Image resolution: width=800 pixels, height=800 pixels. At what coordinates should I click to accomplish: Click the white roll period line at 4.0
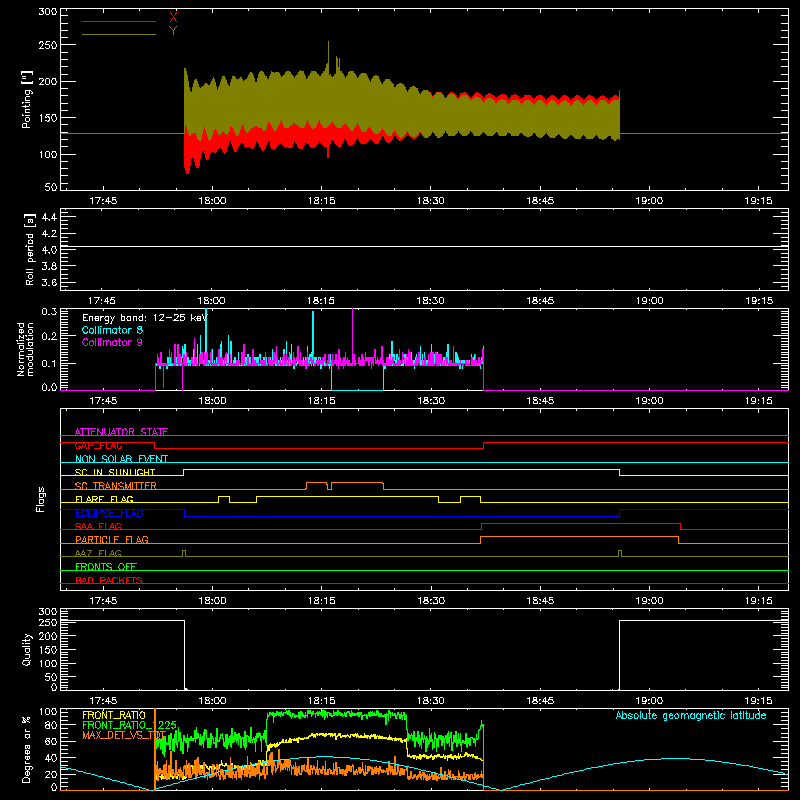point(424,246)
